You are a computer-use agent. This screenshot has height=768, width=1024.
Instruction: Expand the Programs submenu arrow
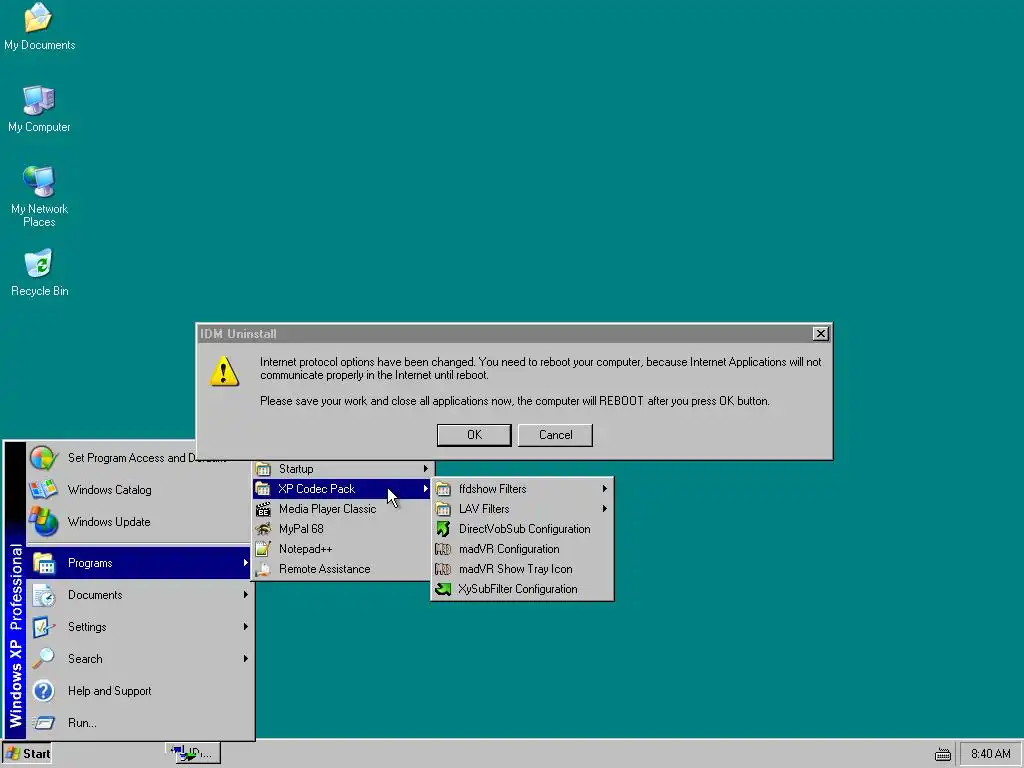[x=246, y=563]
